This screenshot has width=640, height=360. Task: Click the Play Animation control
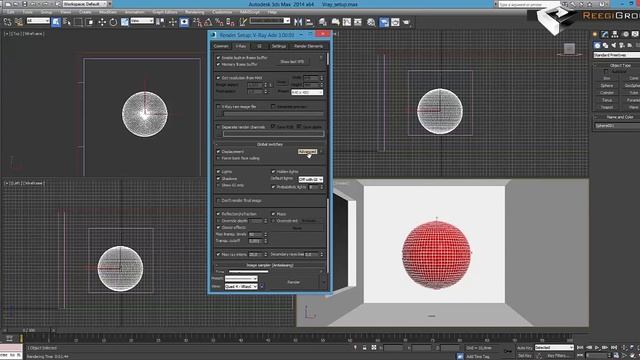click(596, 348)
